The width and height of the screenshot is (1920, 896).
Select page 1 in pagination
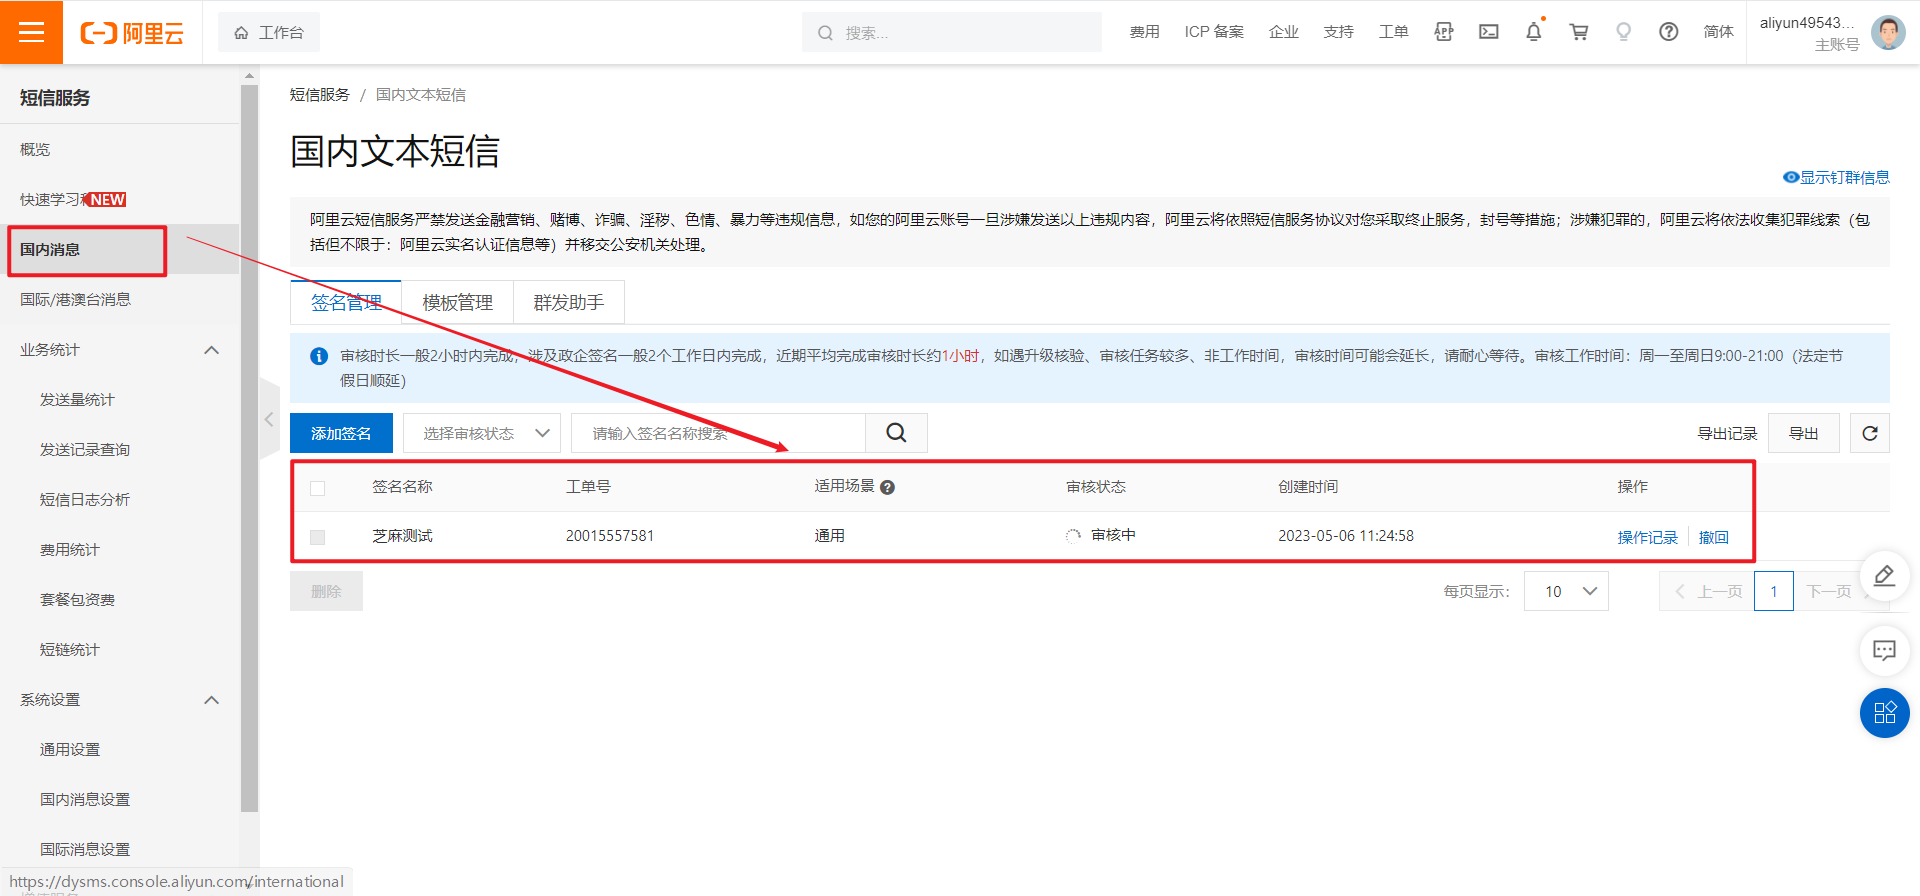1774,591
